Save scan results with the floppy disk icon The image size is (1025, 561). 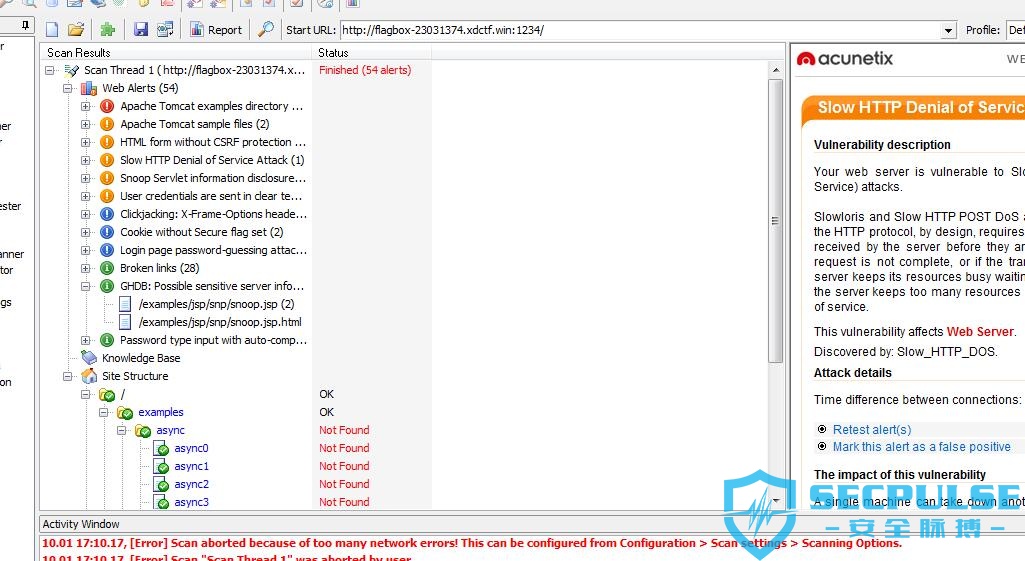(x=141, y=29)
